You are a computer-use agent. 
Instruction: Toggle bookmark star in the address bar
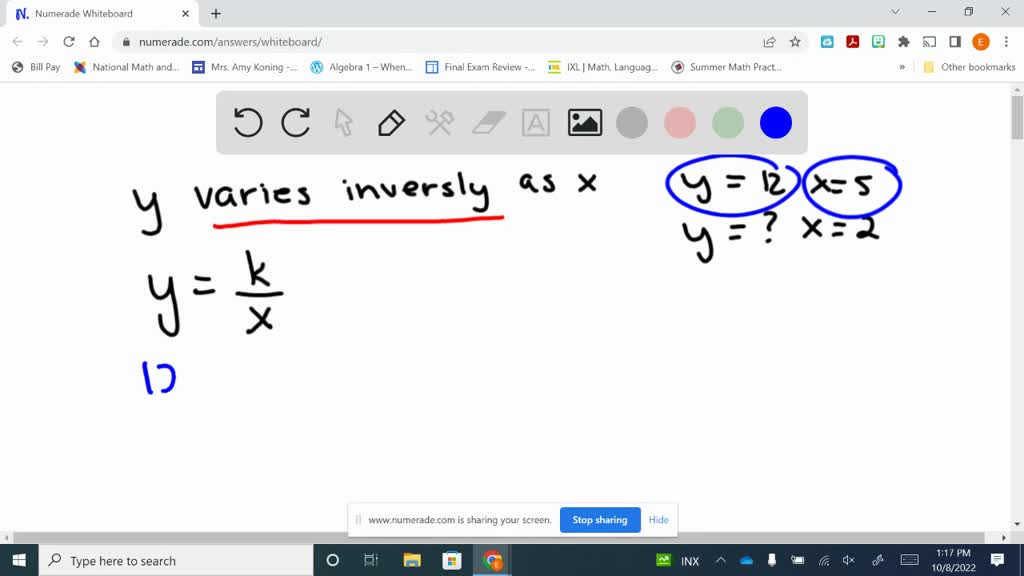(x=794, y=42)
